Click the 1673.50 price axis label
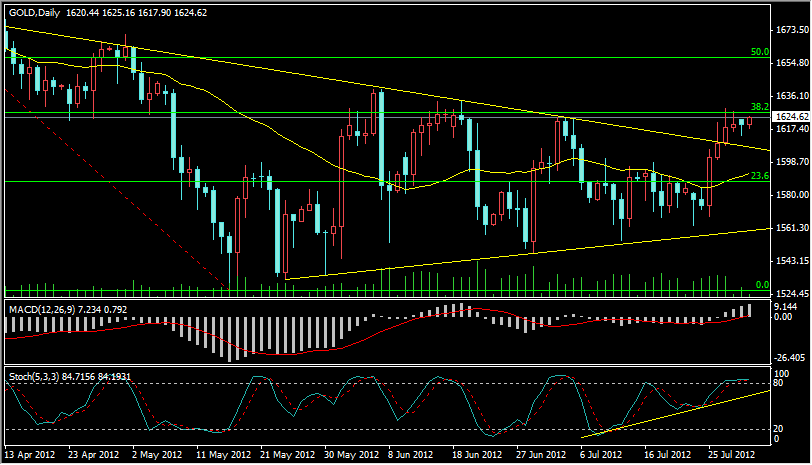The image size is (812, 465). tap(792, 30)
